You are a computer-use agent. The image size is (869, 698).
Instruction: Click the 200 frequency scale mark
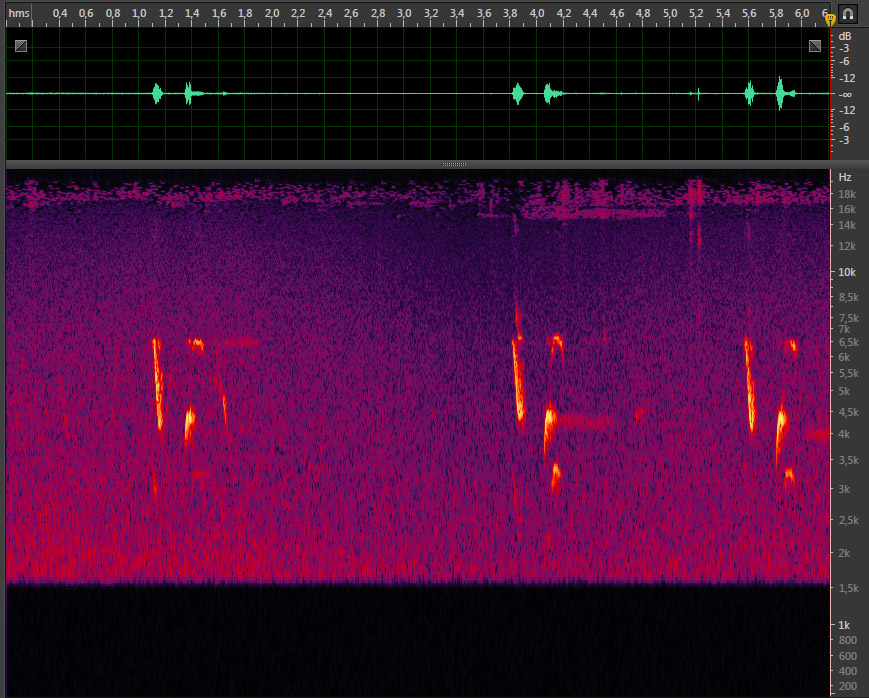(848, 686)
